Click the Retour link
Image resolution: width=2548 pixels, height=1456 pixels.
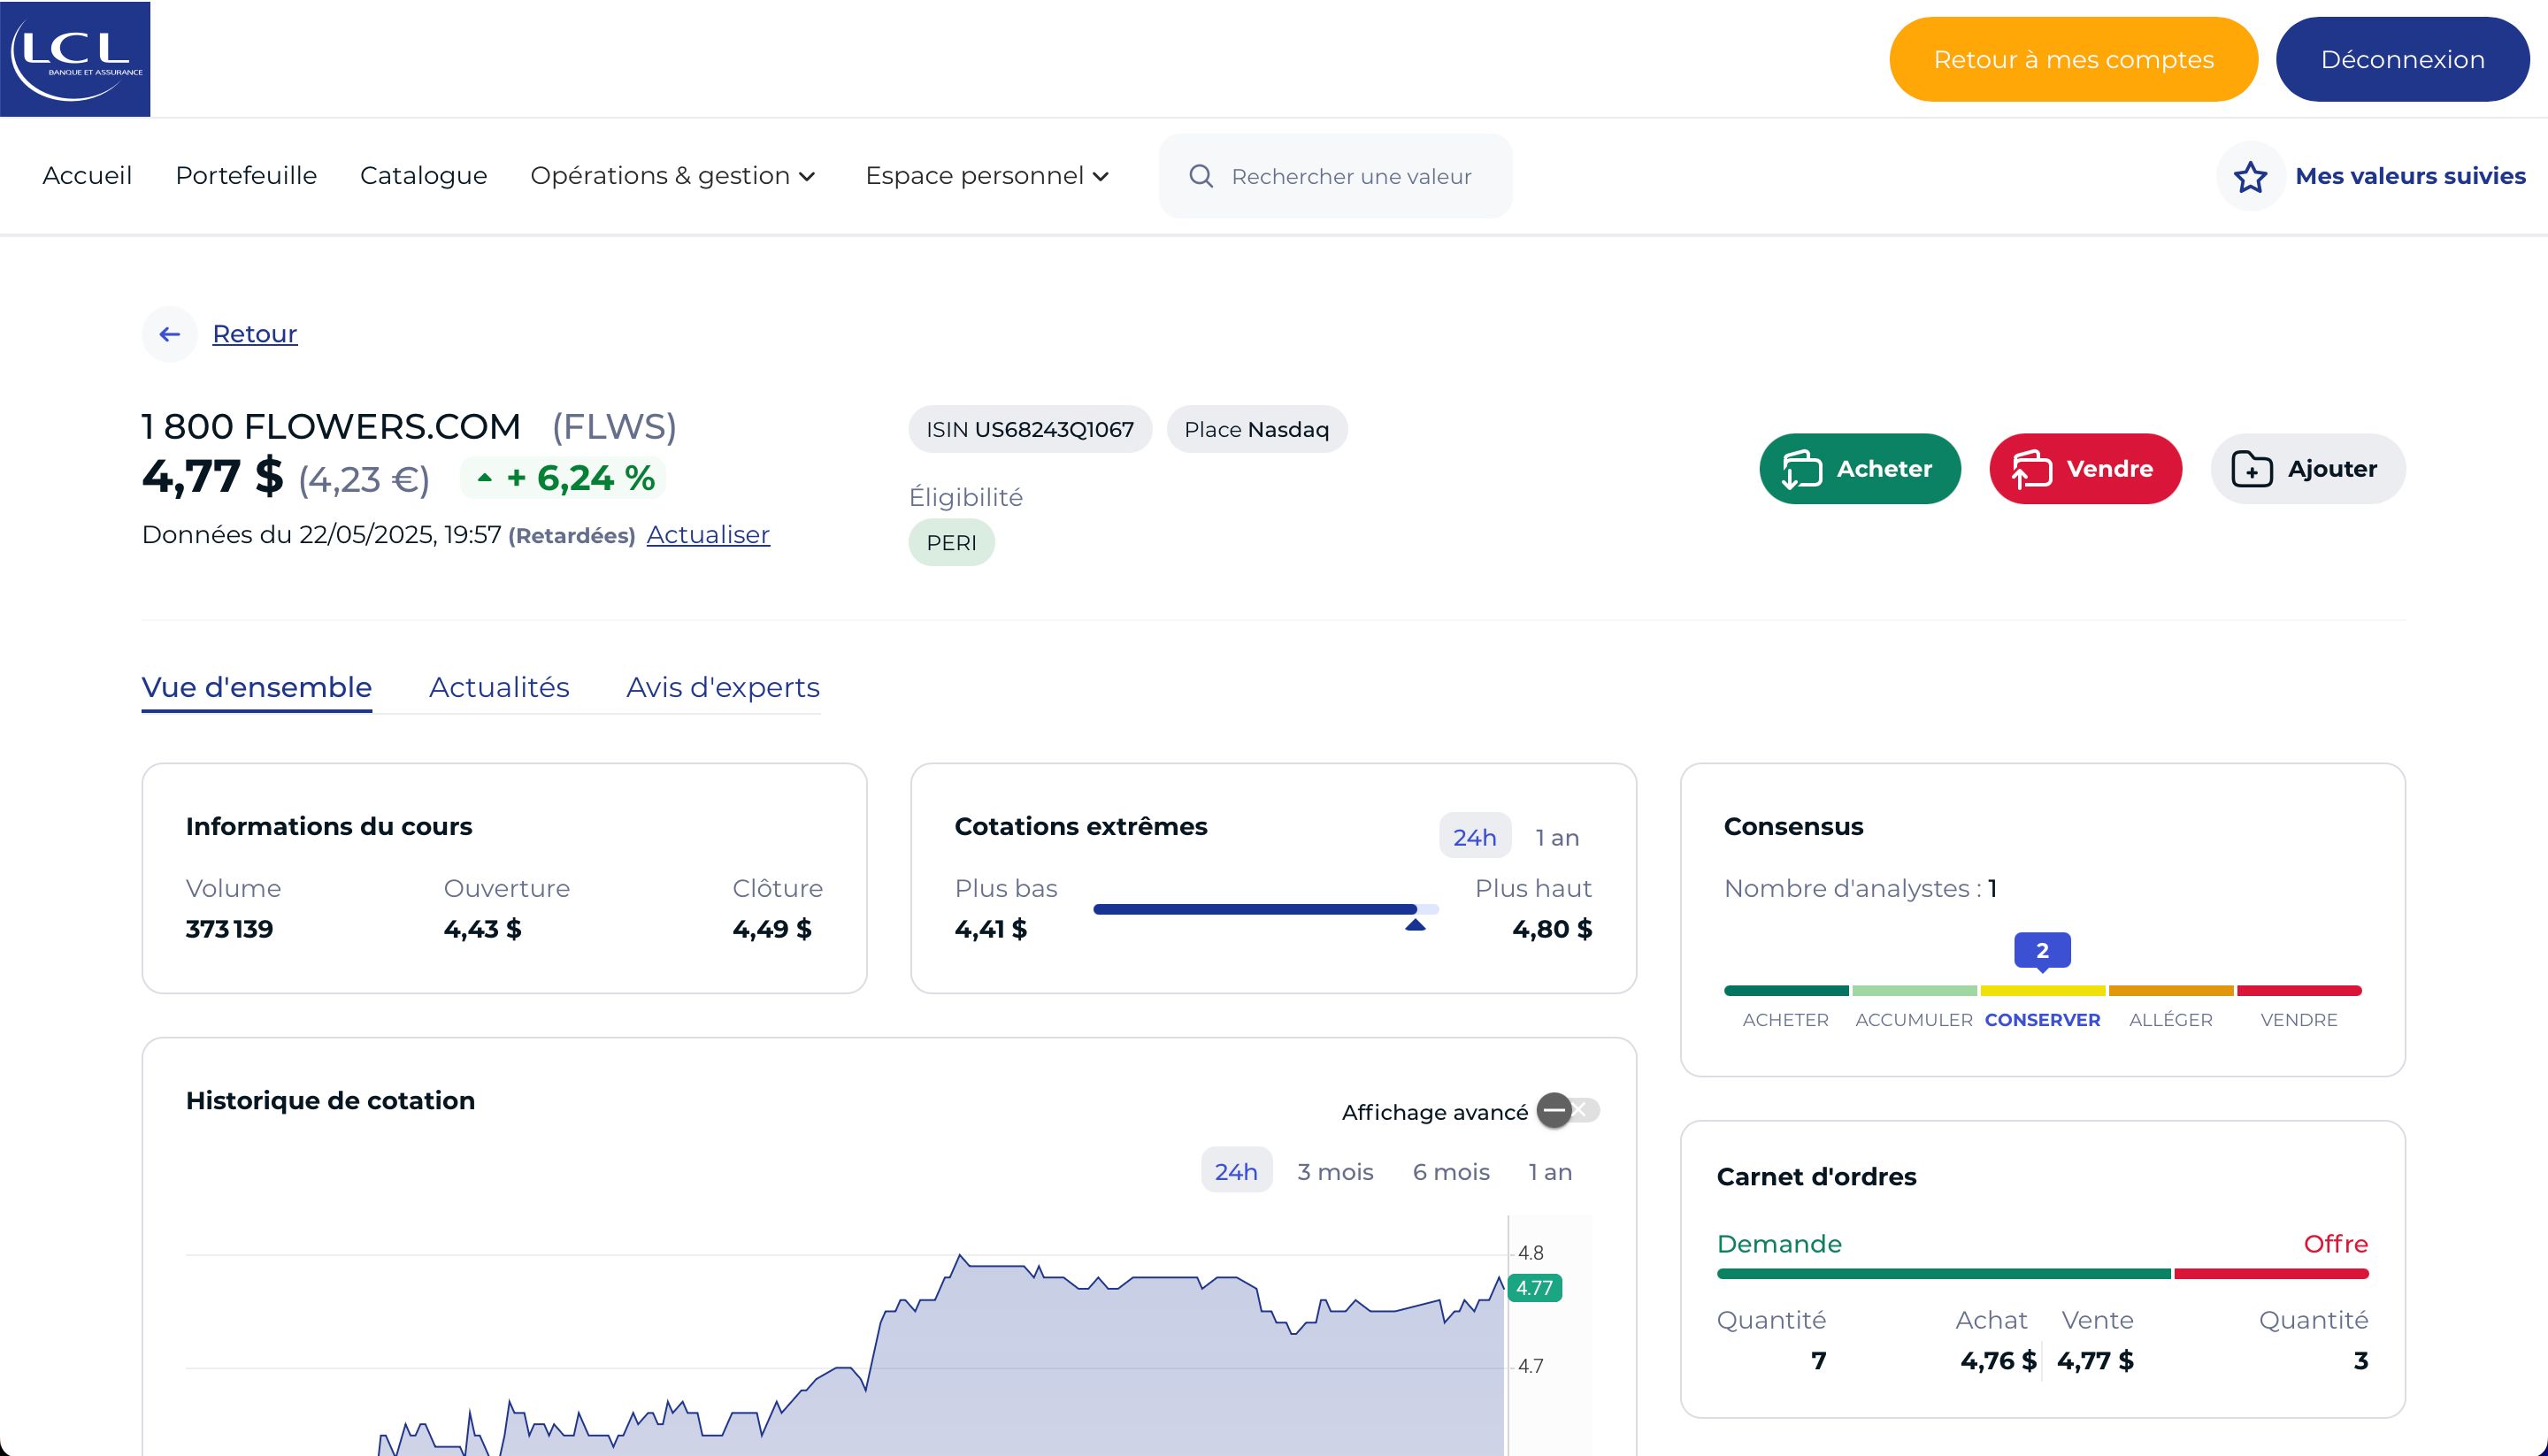pyautogui.click(x=255, y=334)
